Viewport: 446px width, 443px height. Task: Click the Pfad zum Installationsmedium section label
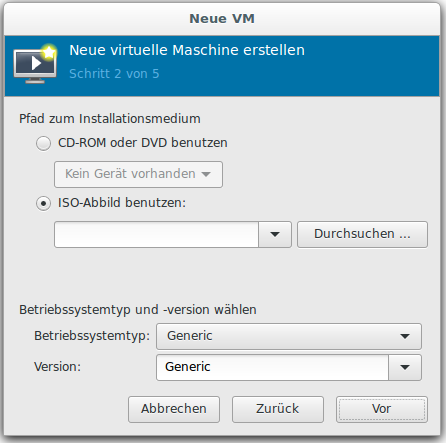[x=110, y=119]
